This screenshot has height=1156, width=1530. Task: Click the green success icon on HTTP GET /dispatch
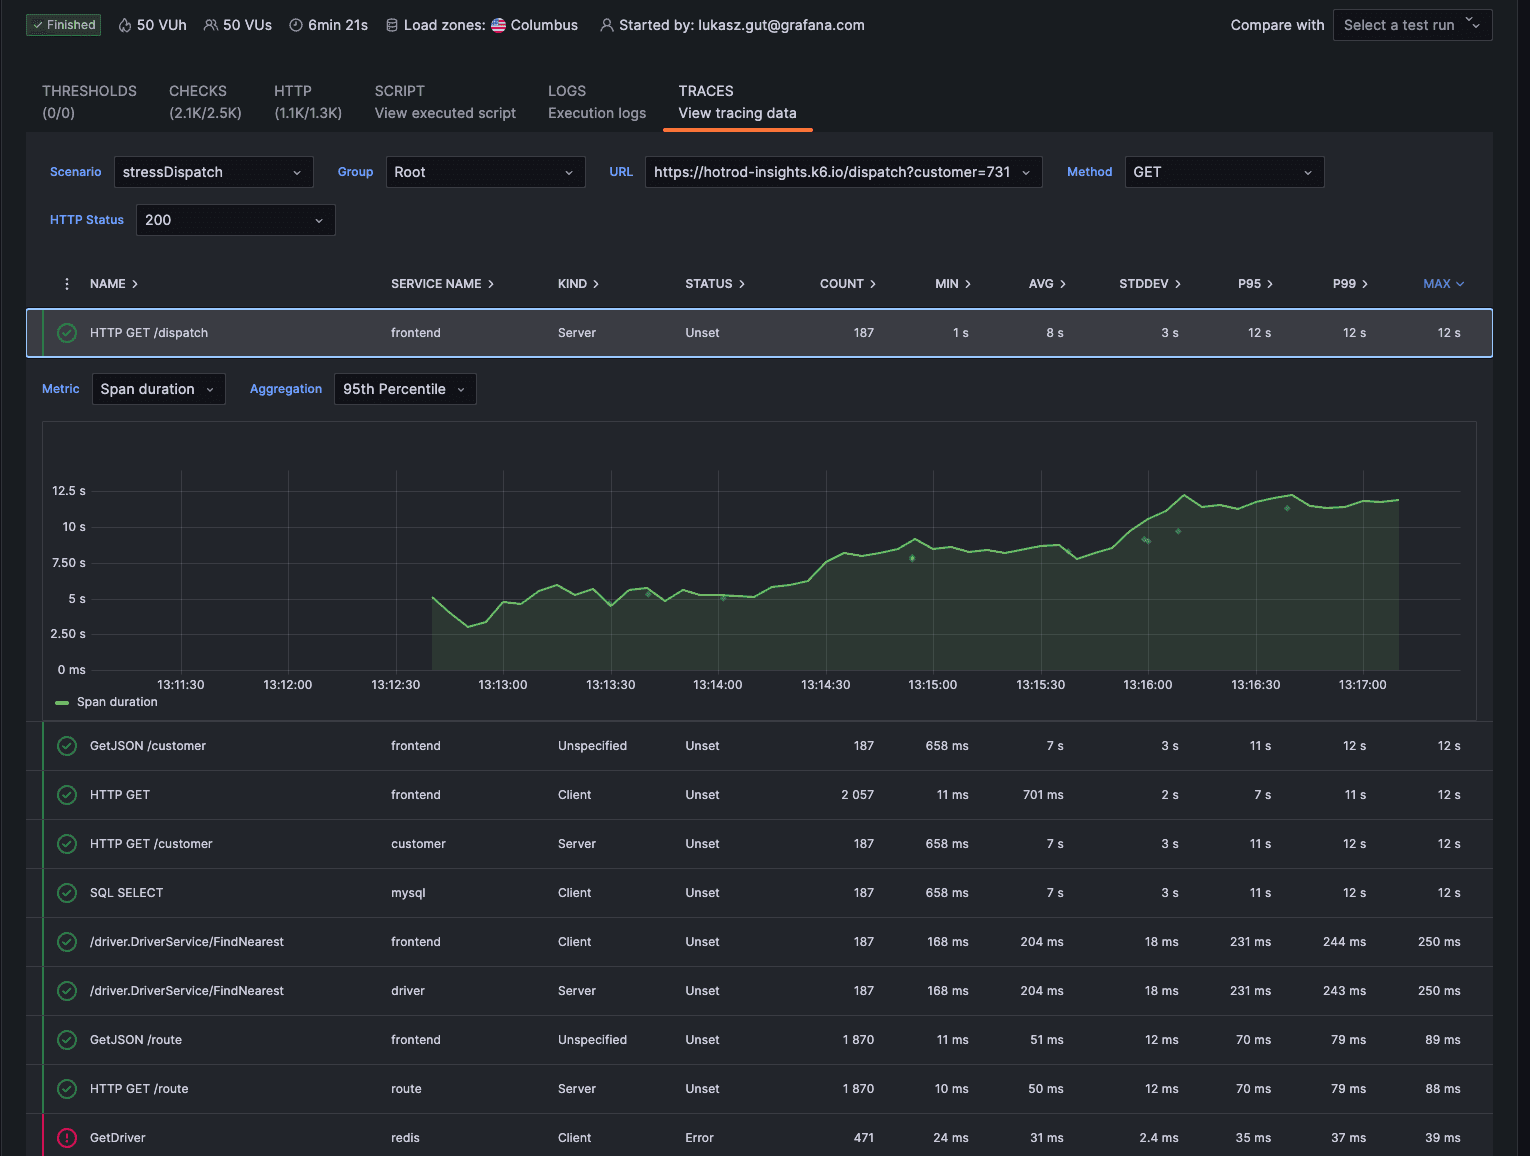click(x=66, y=332)
